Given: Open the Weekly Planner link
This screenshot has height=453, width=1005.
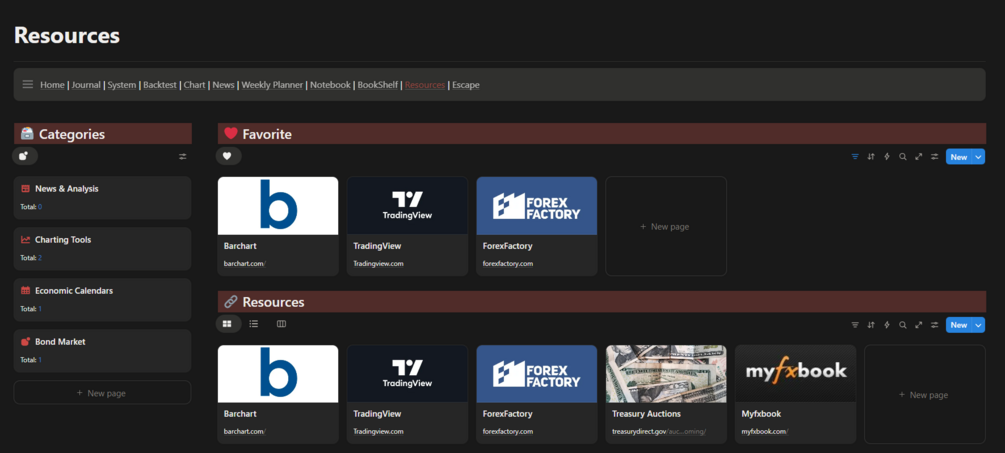Looking at the screenshot, I should pyautogui.click(x=272, y=85).
